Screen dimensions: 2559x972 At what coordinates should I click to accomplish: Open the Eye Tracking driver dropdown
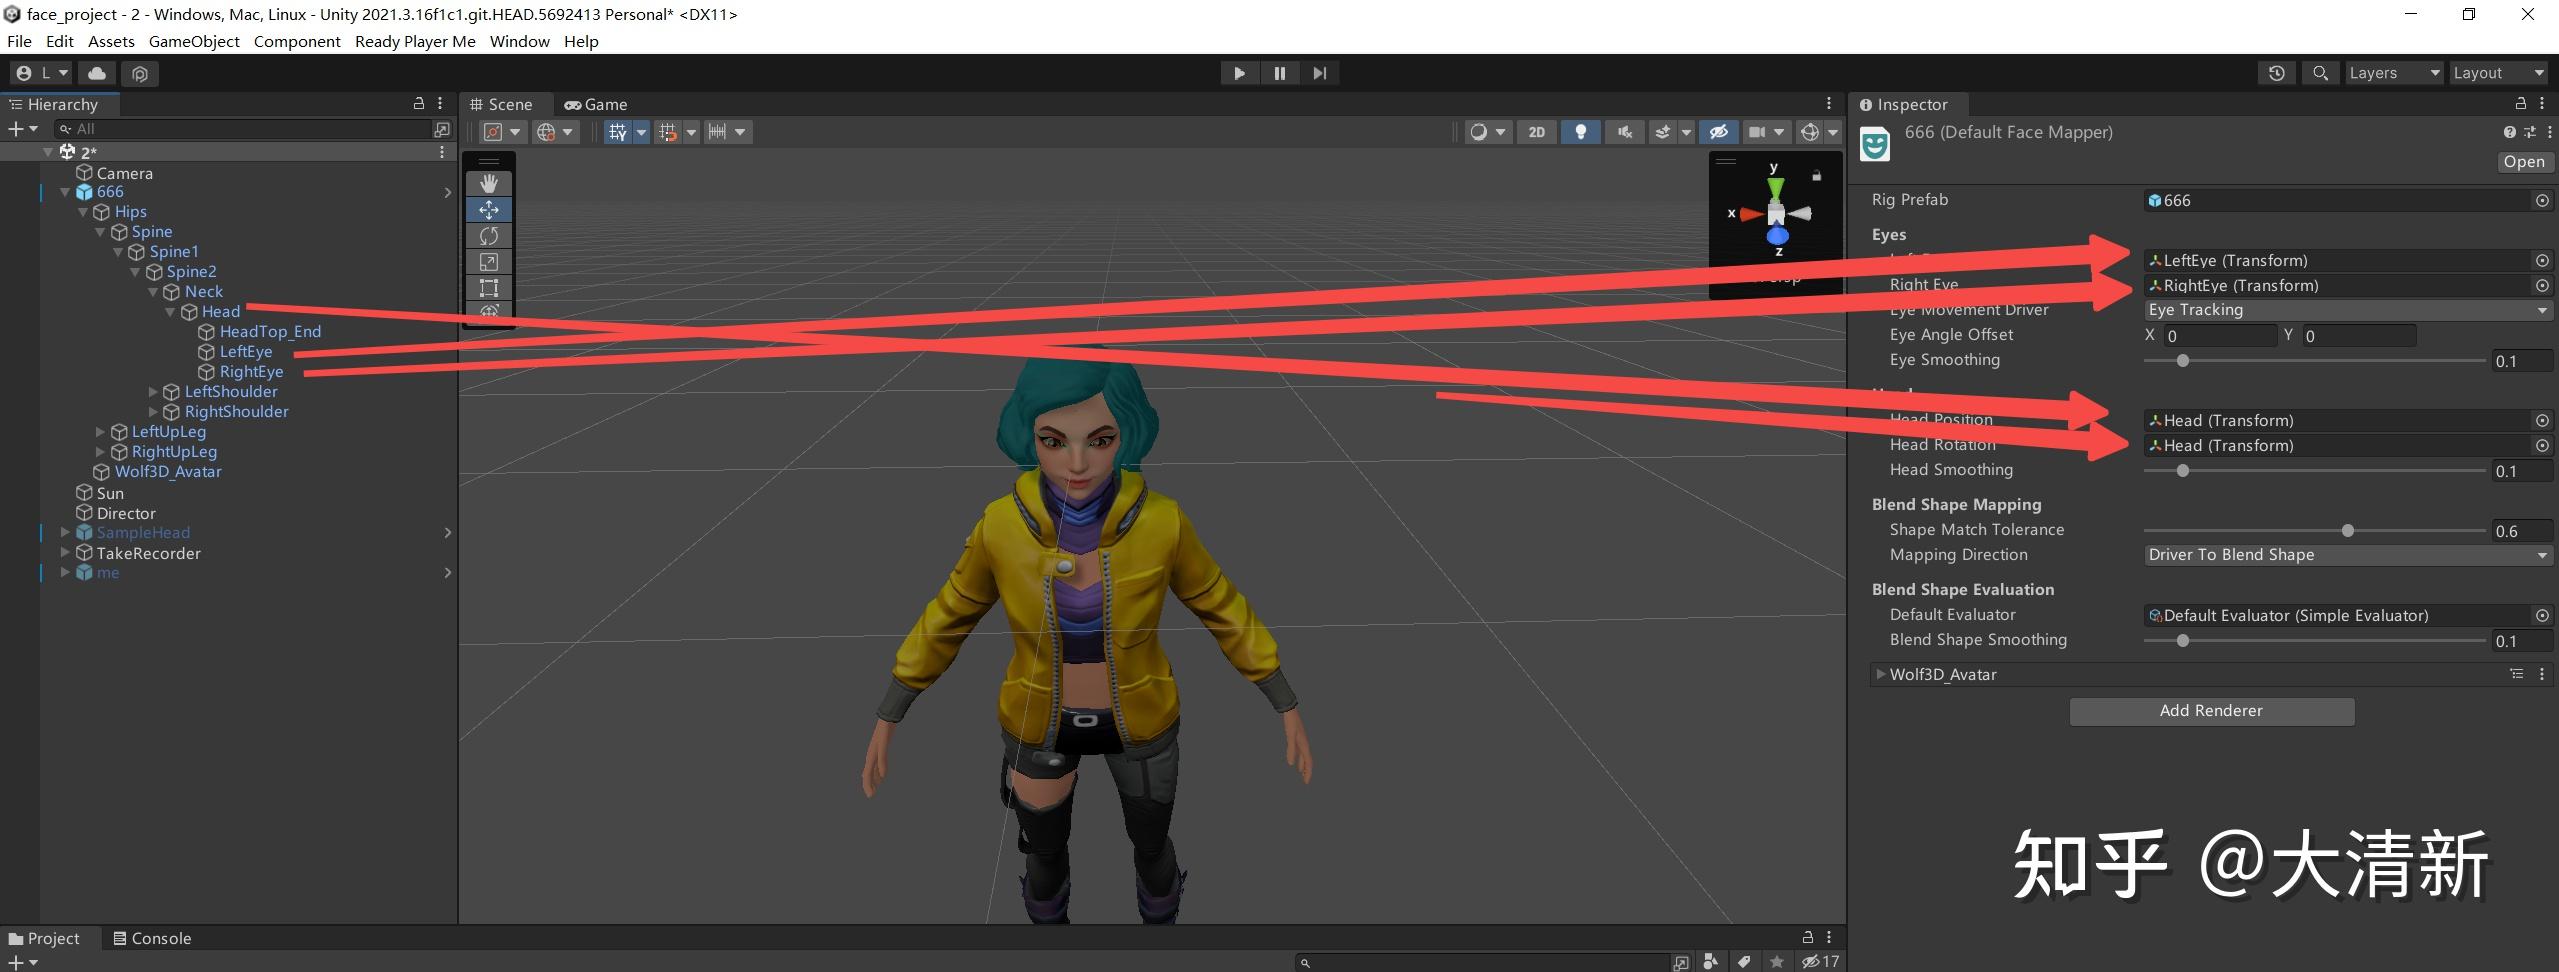[x=2345, y=309]
